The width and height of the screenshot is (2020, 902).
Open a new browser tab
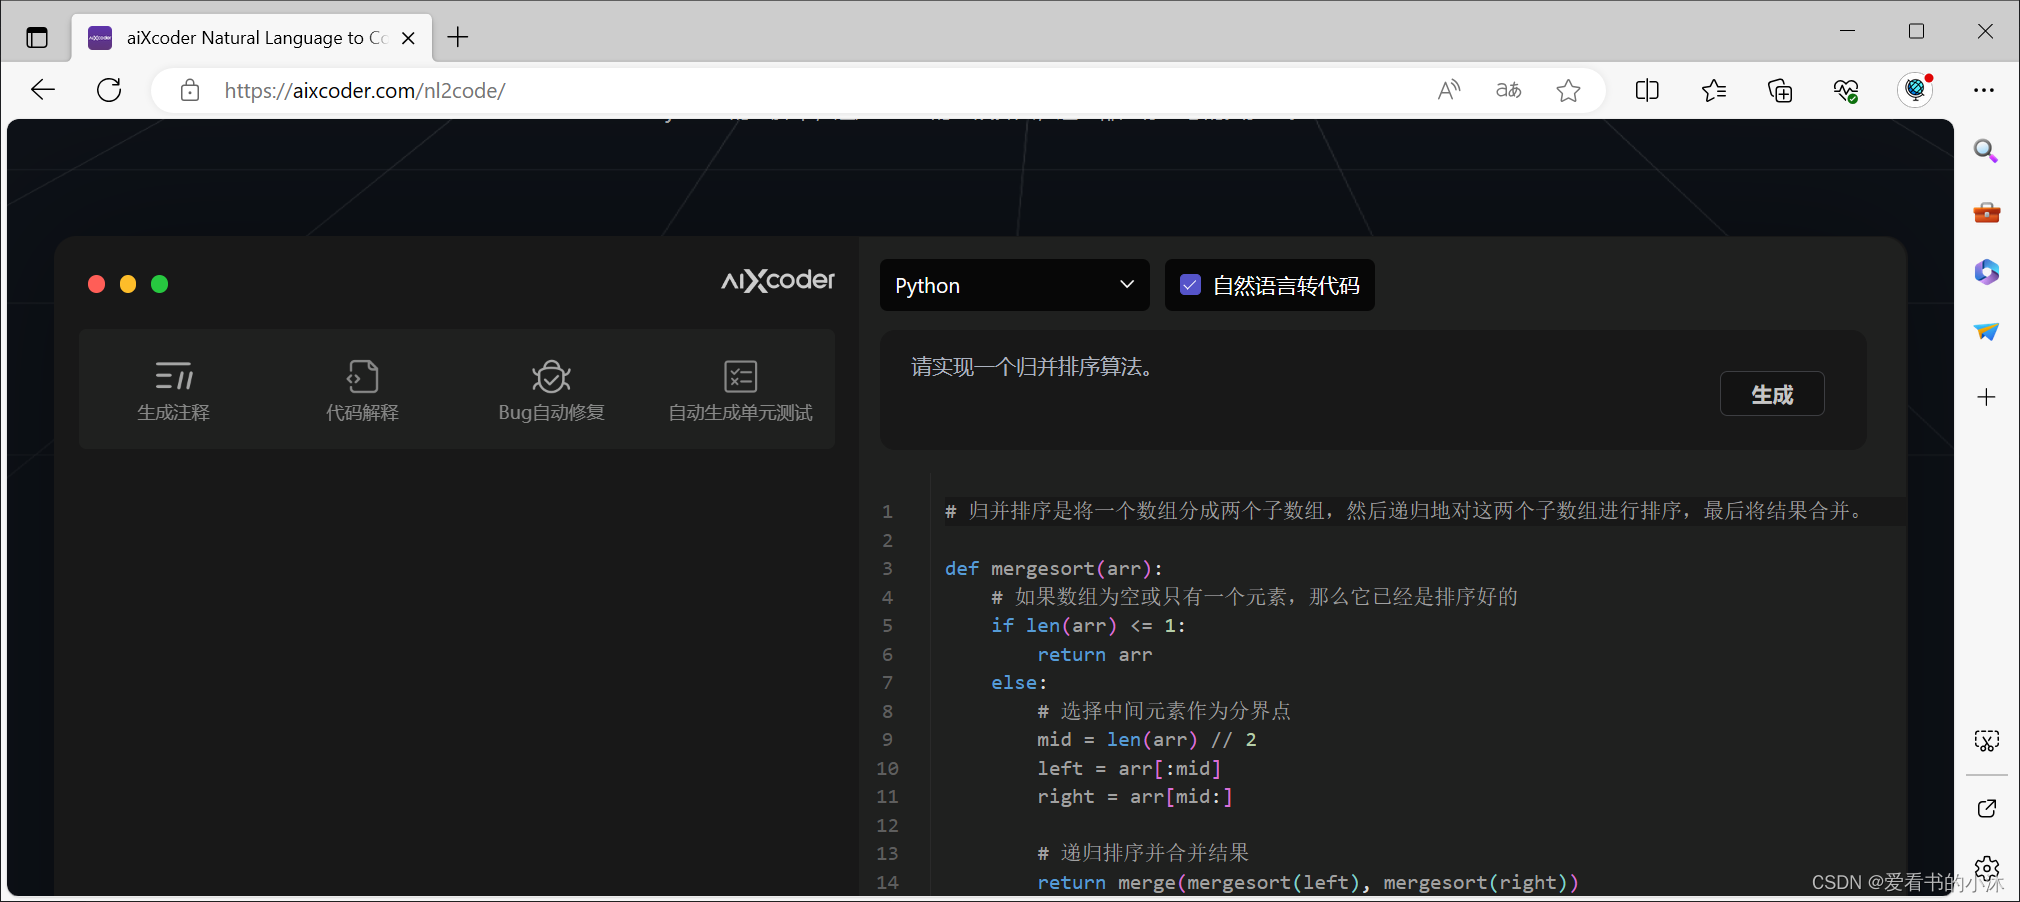pos(458,38)
